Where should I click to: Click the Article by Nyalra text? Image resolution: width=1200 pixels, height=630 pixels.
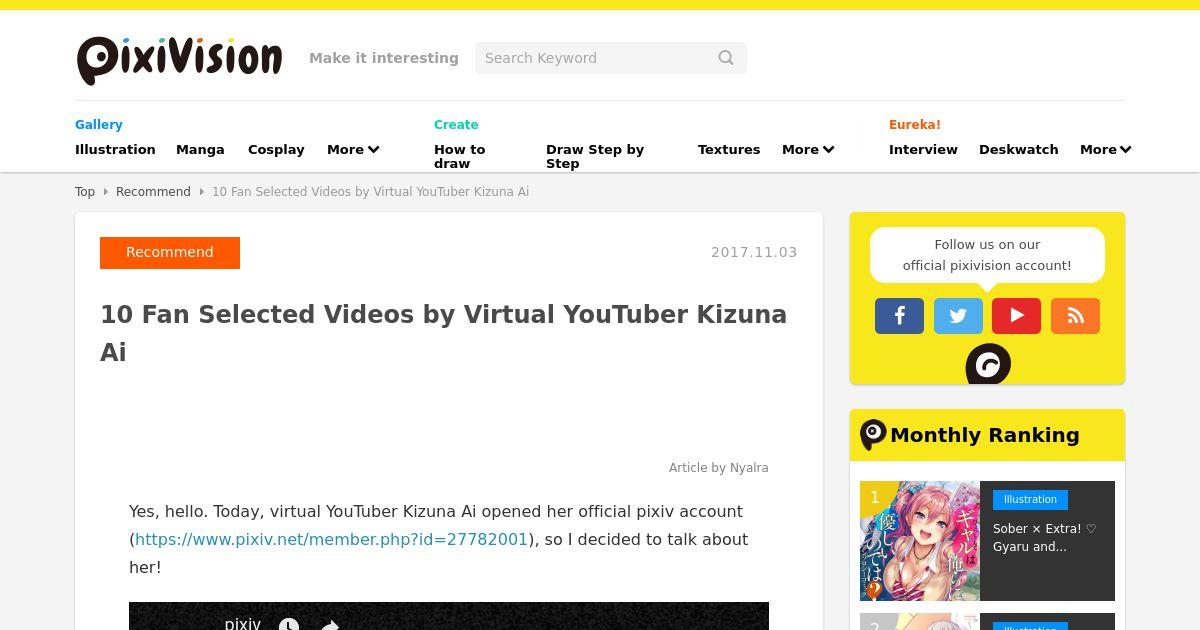pyautogui.click(x=719, y=467)
